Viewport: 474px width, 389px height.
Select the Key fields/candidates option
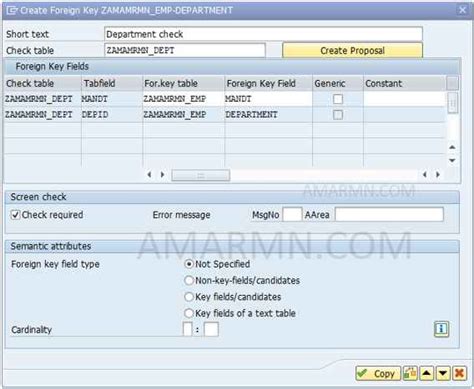click(x=189, y=297)
